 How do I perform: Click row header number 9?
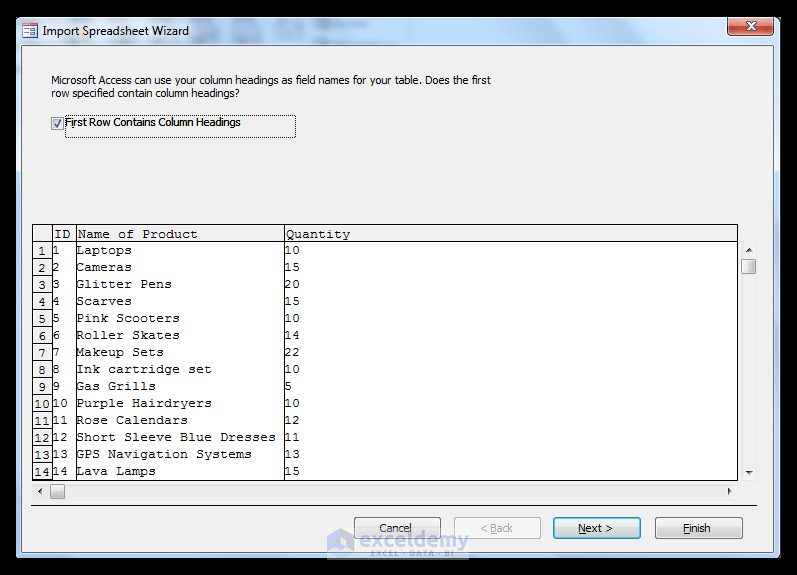coord(42,387)
